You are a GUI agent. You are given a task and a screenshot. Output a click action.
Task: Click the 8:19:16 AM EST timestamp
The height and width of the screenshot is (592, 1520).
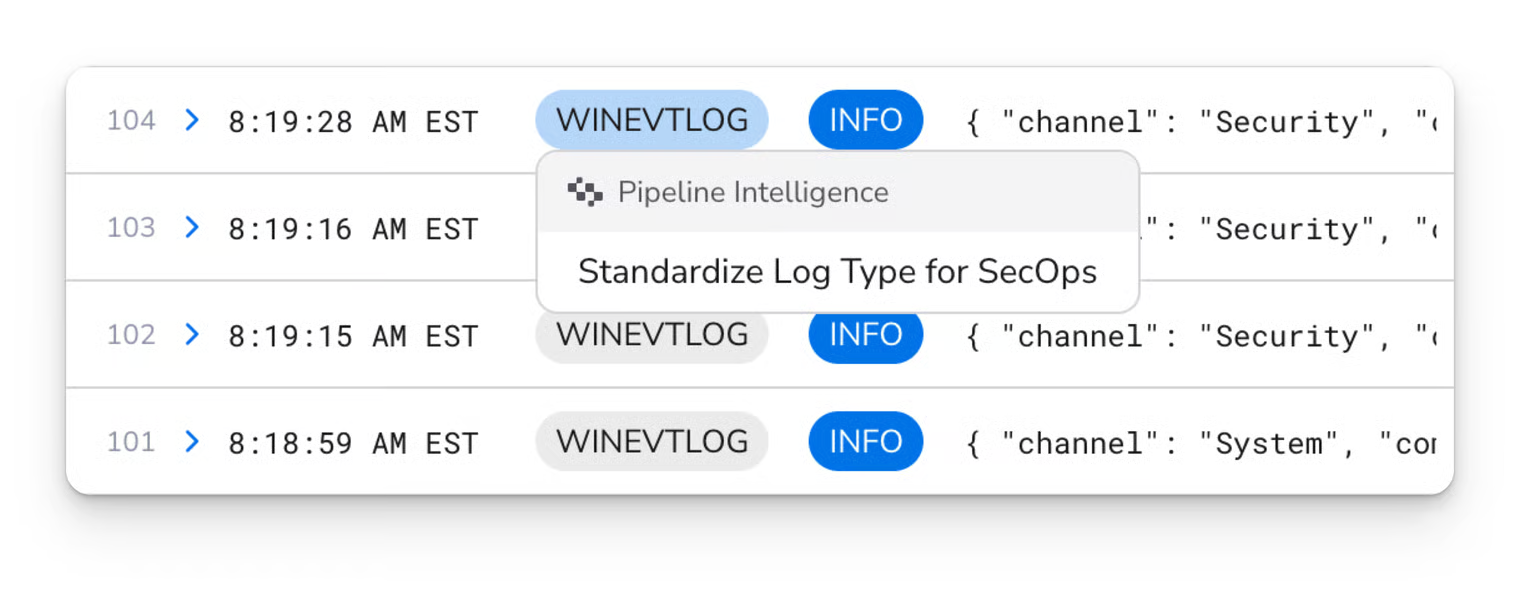pos(353,229)
